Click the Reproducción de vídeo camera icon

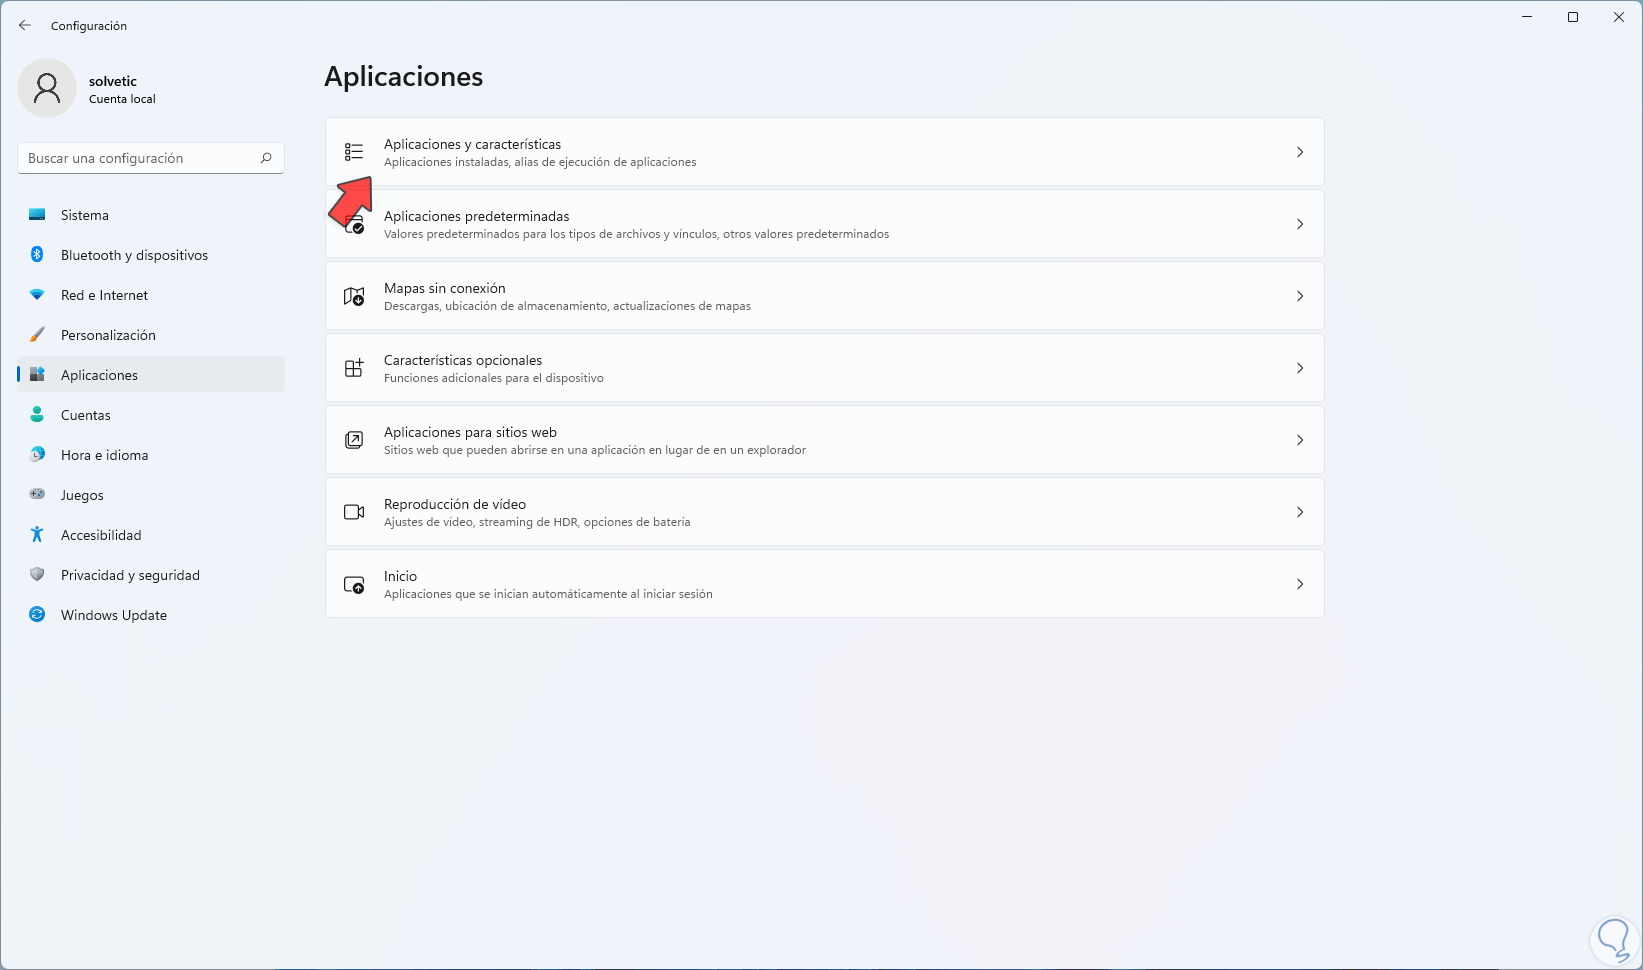point(354,512)
